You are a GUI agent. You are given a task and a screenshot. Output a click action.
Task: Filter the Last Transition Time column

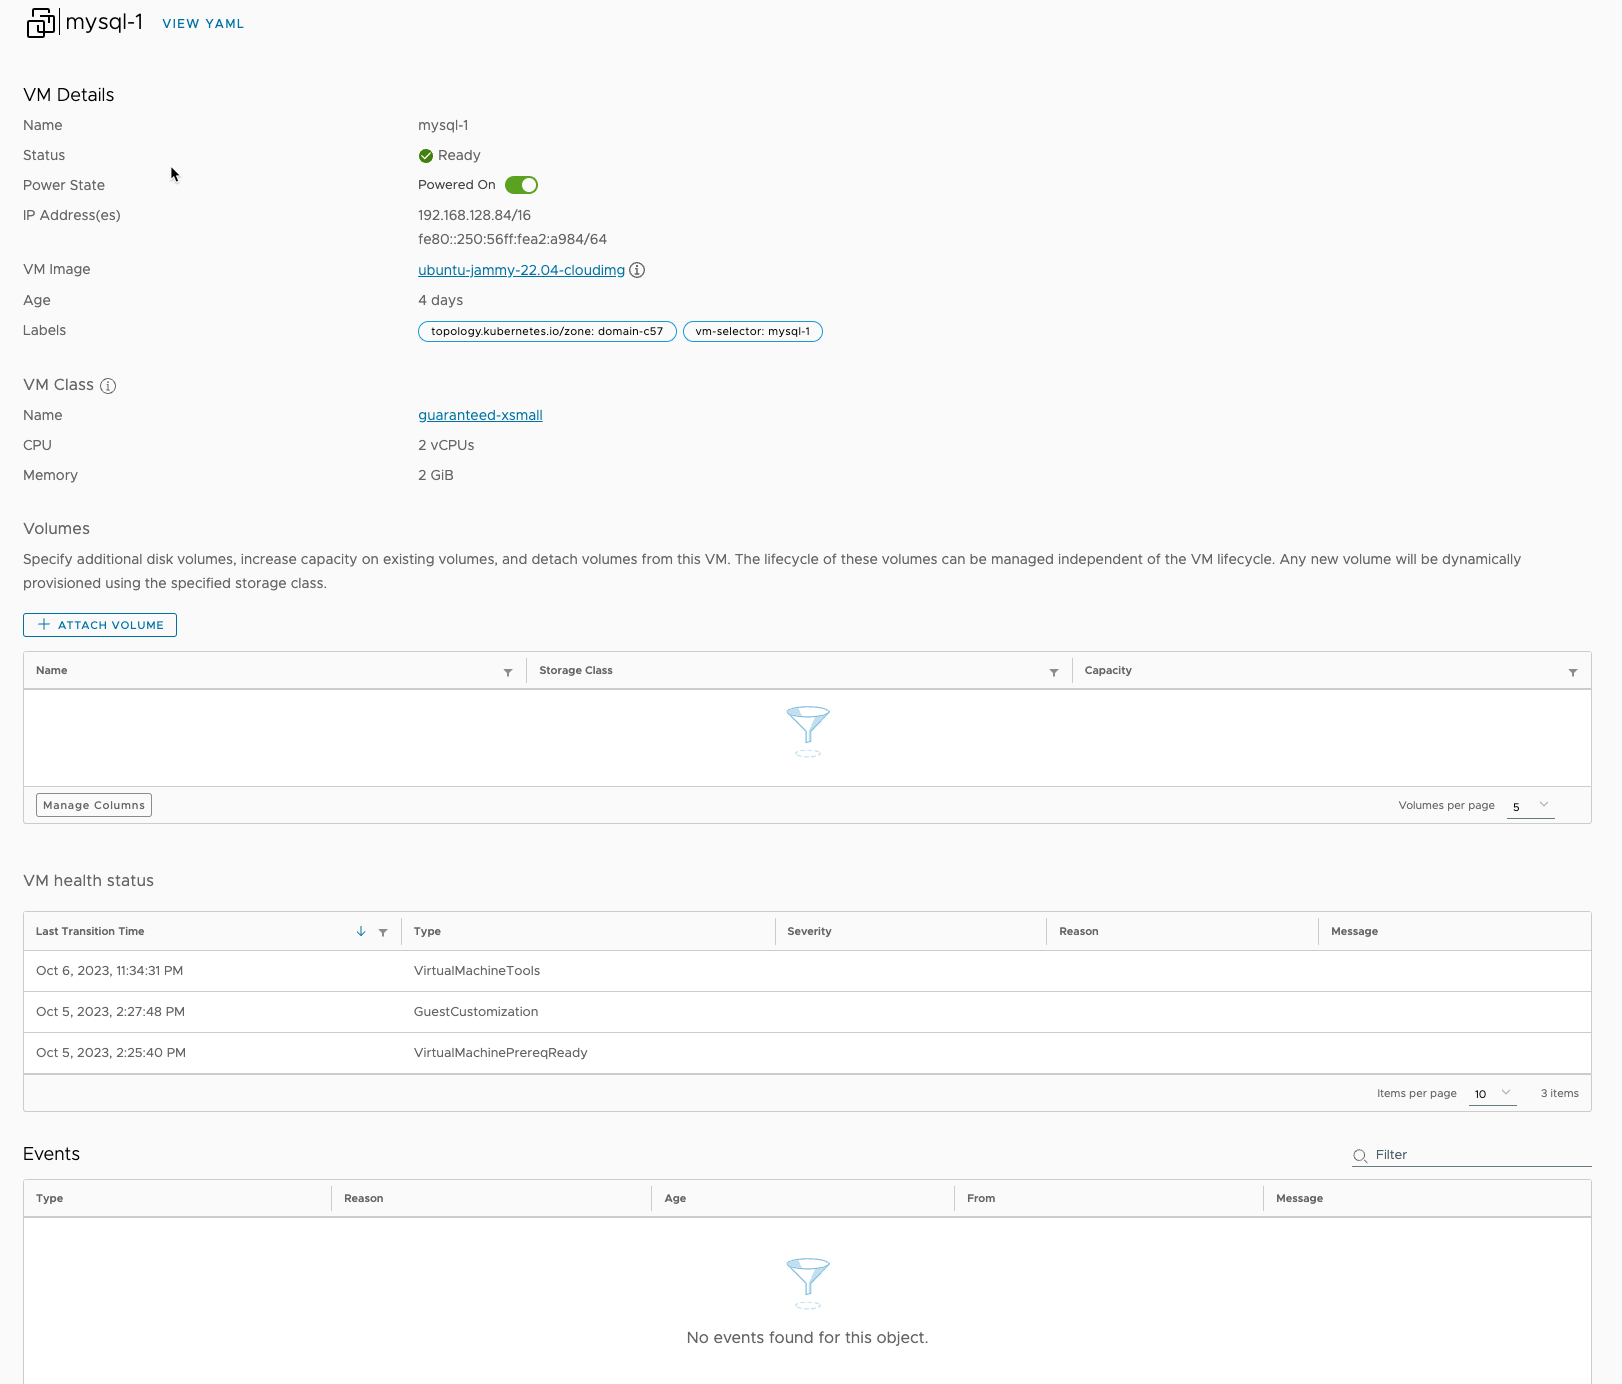383,932
